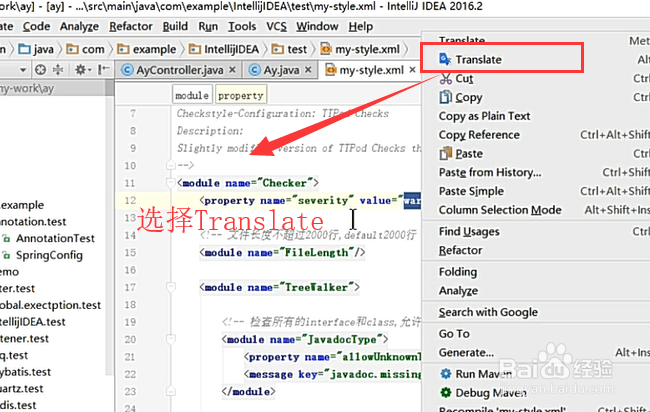This screenshot has width=650, height=412.
Task: Select SpringConfig in project tree
Action: click(49, 256)
